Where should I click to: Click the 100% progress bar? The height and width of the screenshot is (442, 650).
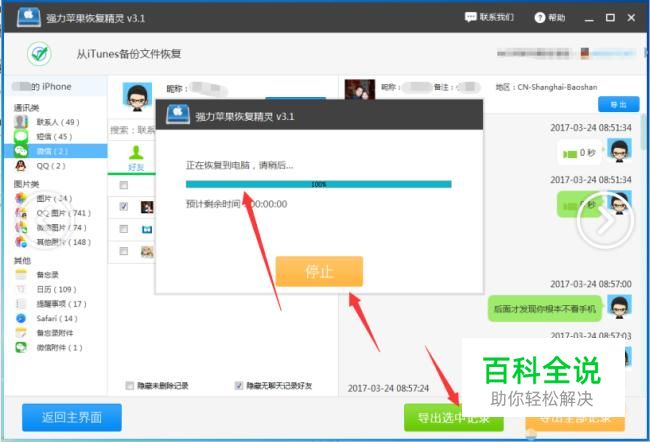tap(318, 184)
